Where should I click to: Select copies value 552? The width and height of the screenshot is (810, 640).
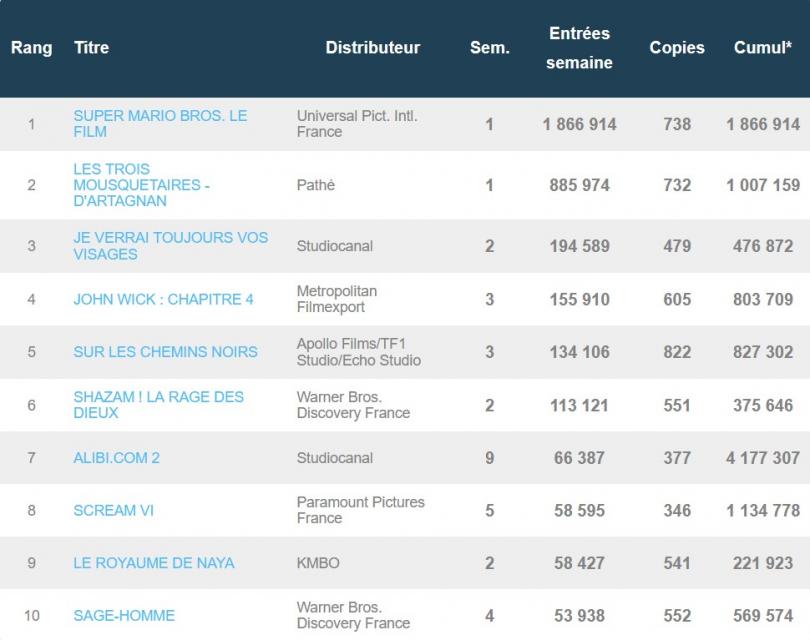tap(677, 615)
